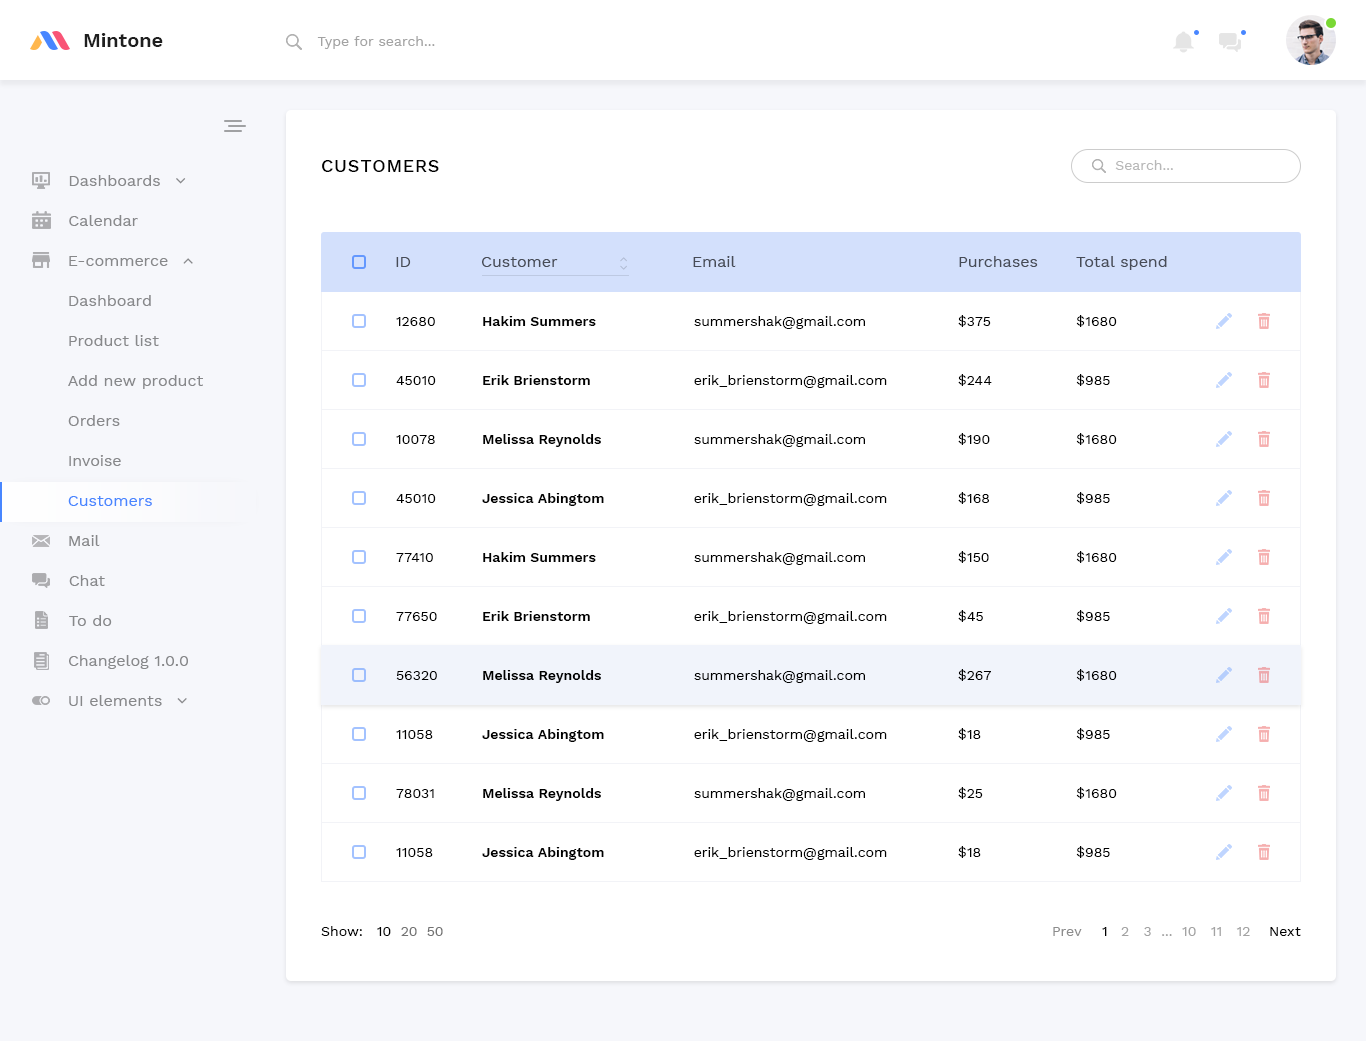Image resolution: width=1366 pixels, height=1041 pixels.
Task: Show 50 rows per page
Action: pyautogui.click(x=435, y=931)
